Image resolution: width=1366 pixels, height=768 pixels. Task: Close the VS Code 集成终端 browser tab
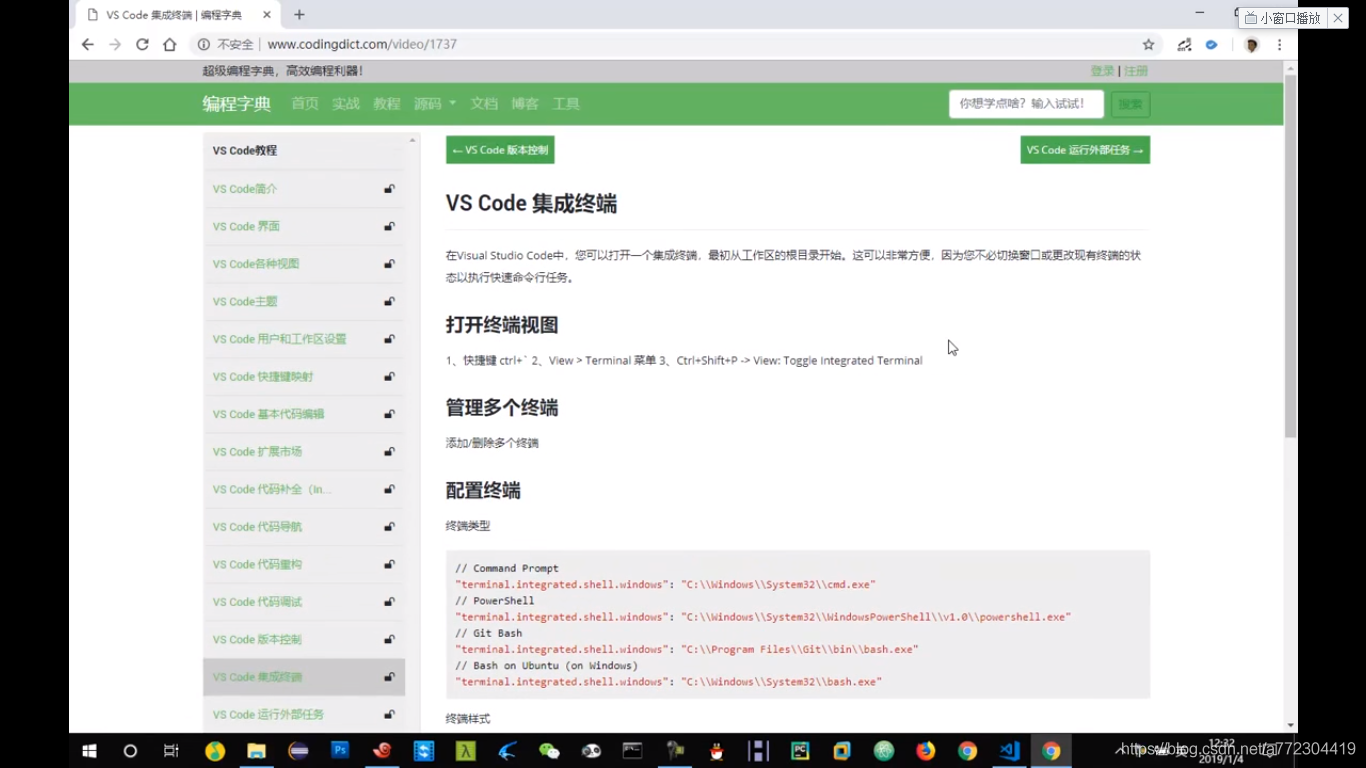pyautogui.click(x=266, y=15)
